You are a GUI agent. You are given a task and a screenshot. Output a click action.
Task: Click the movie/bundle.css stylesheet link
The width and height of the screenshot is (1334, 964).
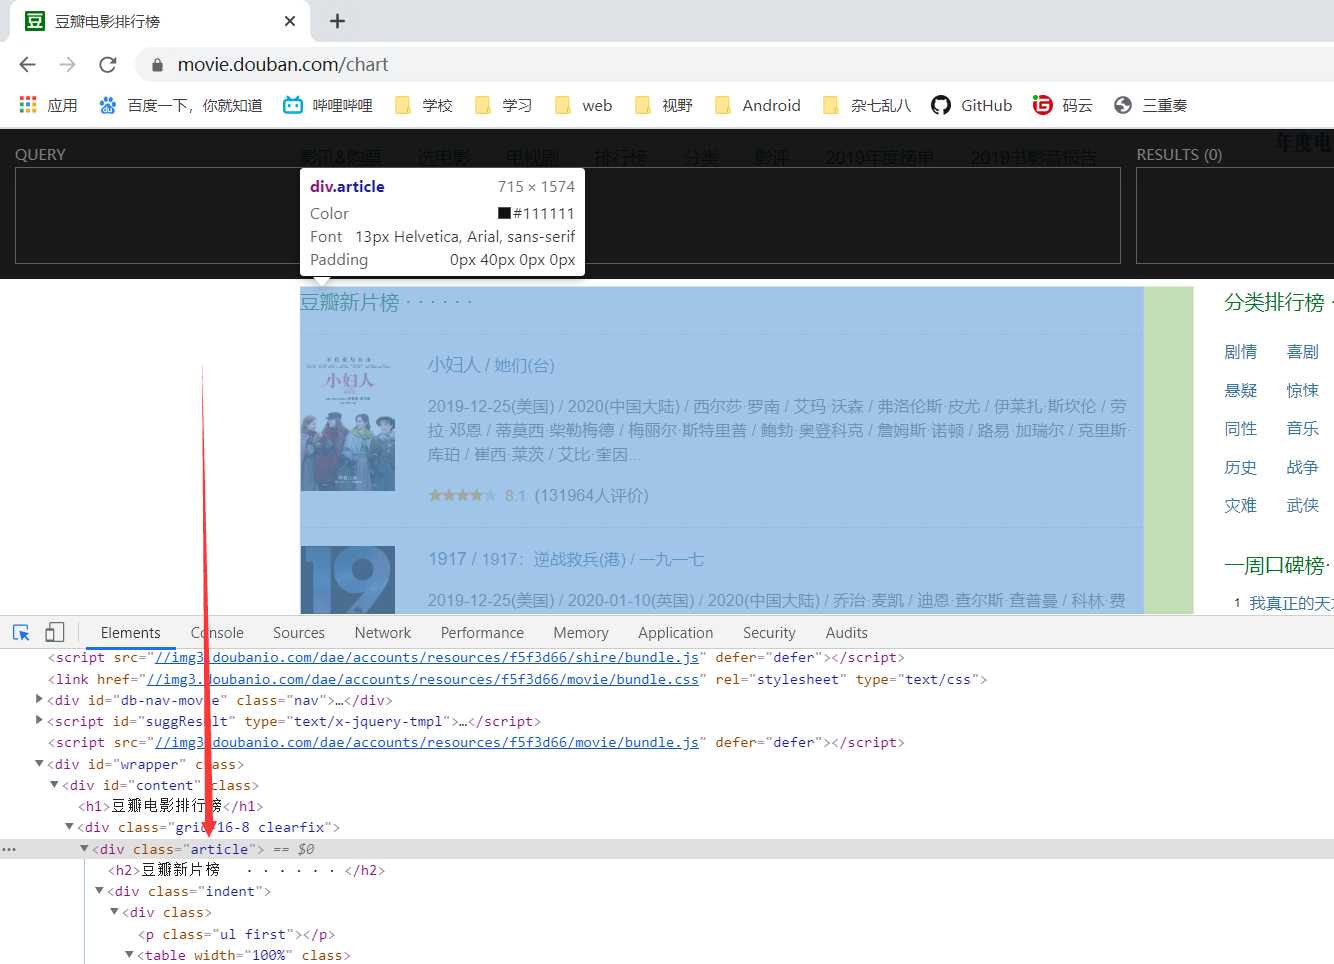coord(423,679)
